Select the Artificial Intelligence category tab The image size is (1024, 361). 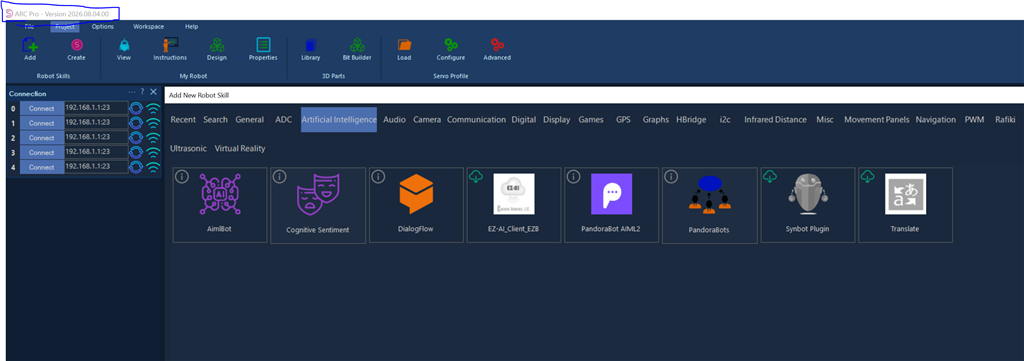pyautogui.click(x=339, y=119)
